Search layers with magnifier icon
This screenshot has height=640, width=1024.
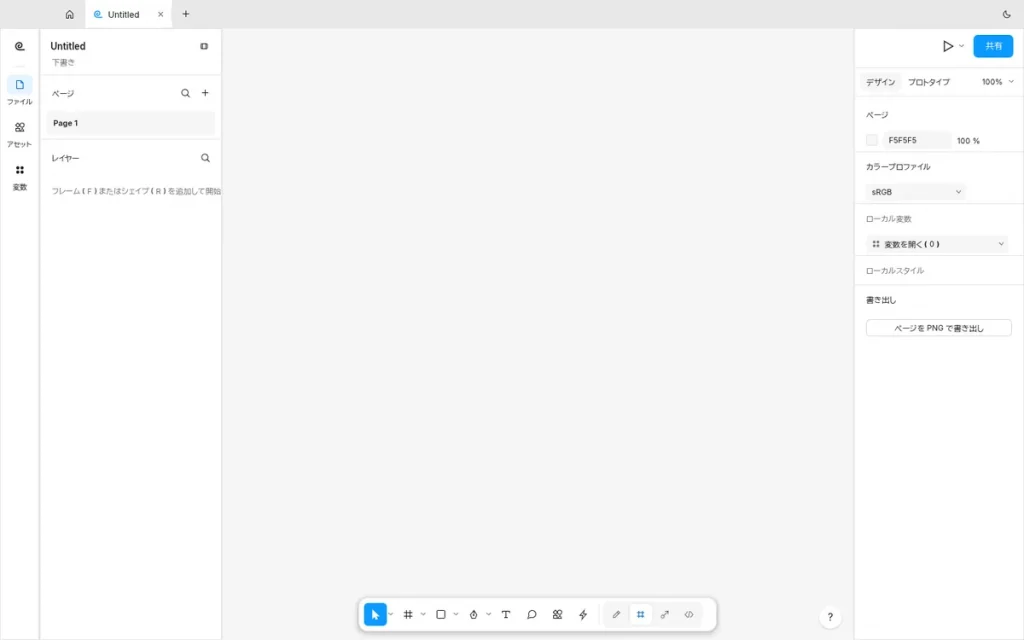pyautogui.click(x=205, y=158)
